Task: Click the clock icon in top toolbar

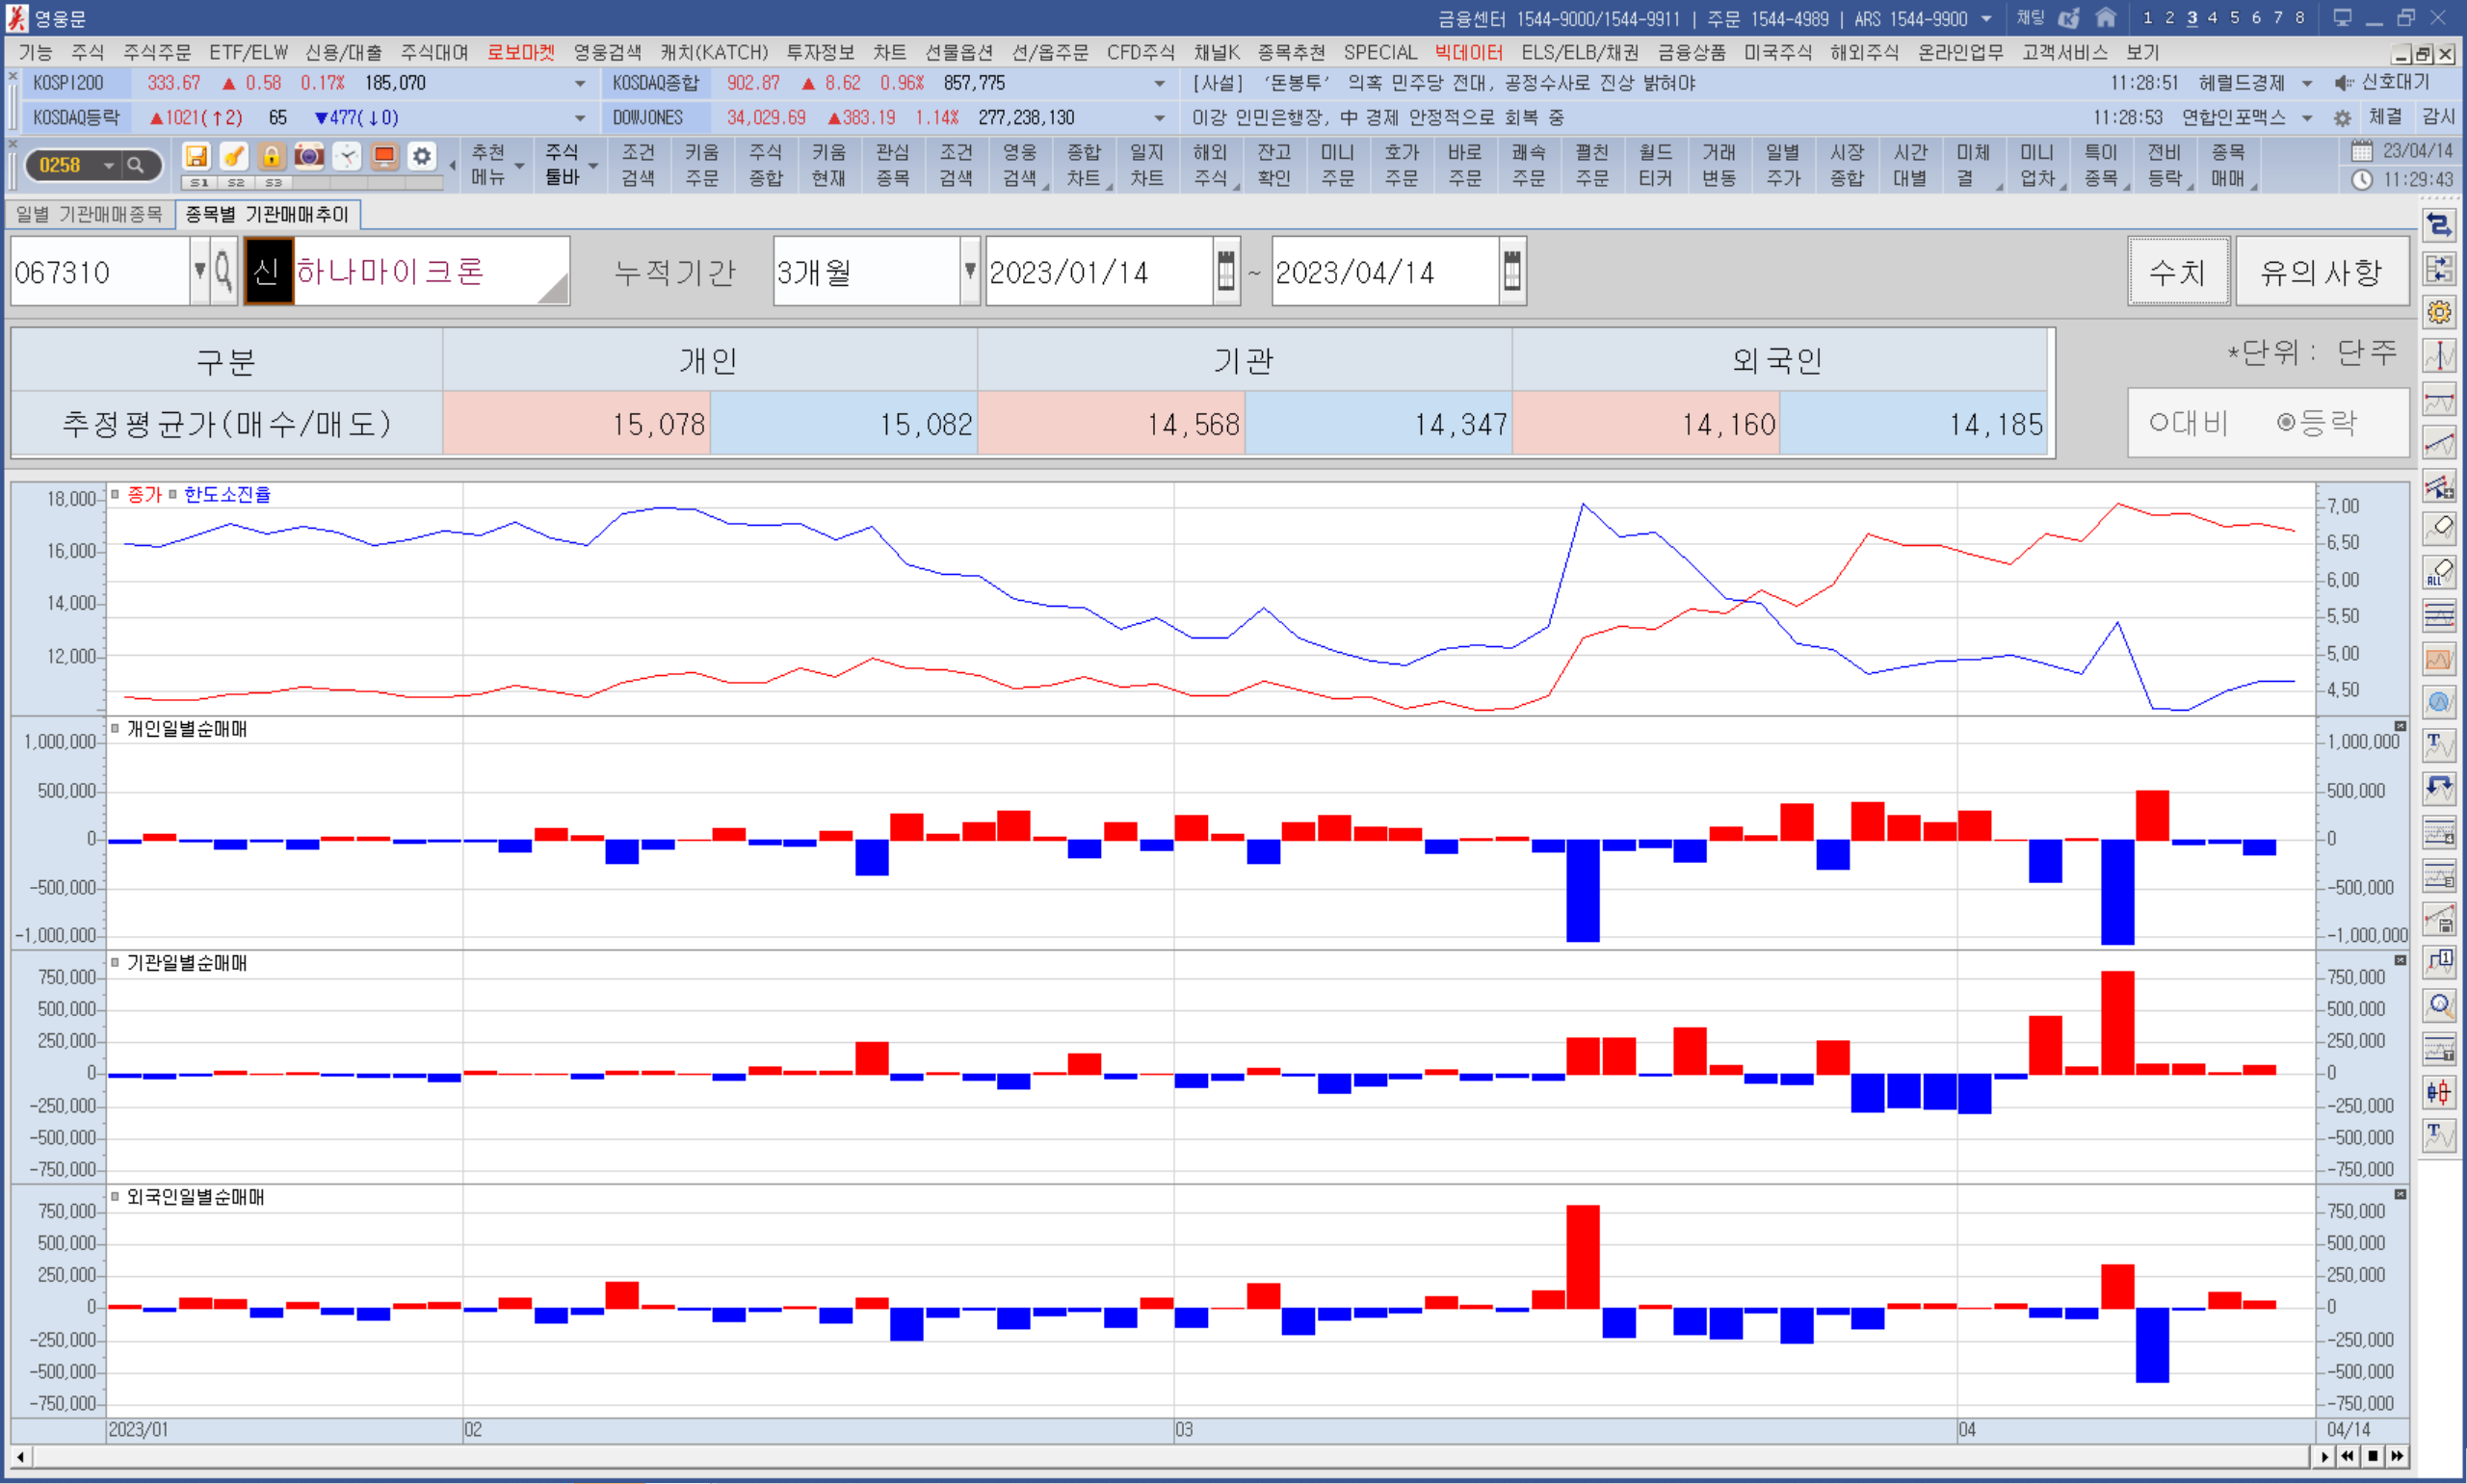Action: click(346, 156)
